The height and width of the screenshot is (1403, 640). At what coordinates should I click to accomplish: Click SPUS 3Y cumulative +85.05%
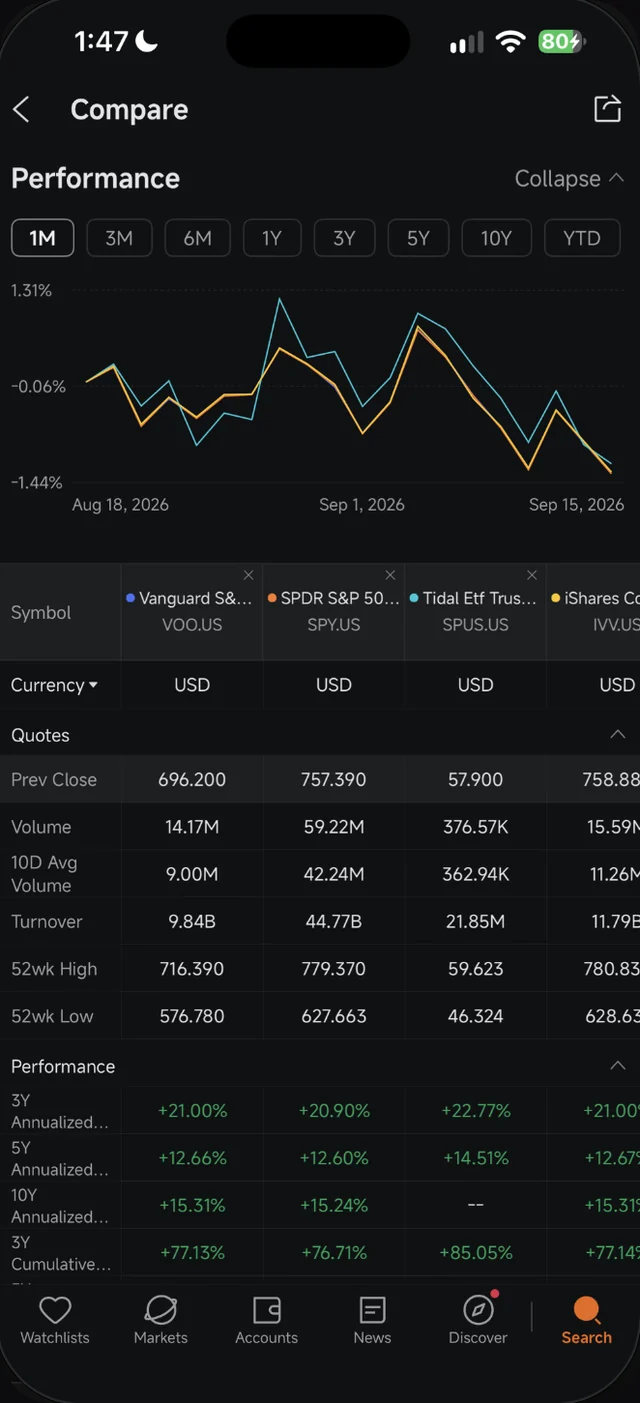point(476,1252)
